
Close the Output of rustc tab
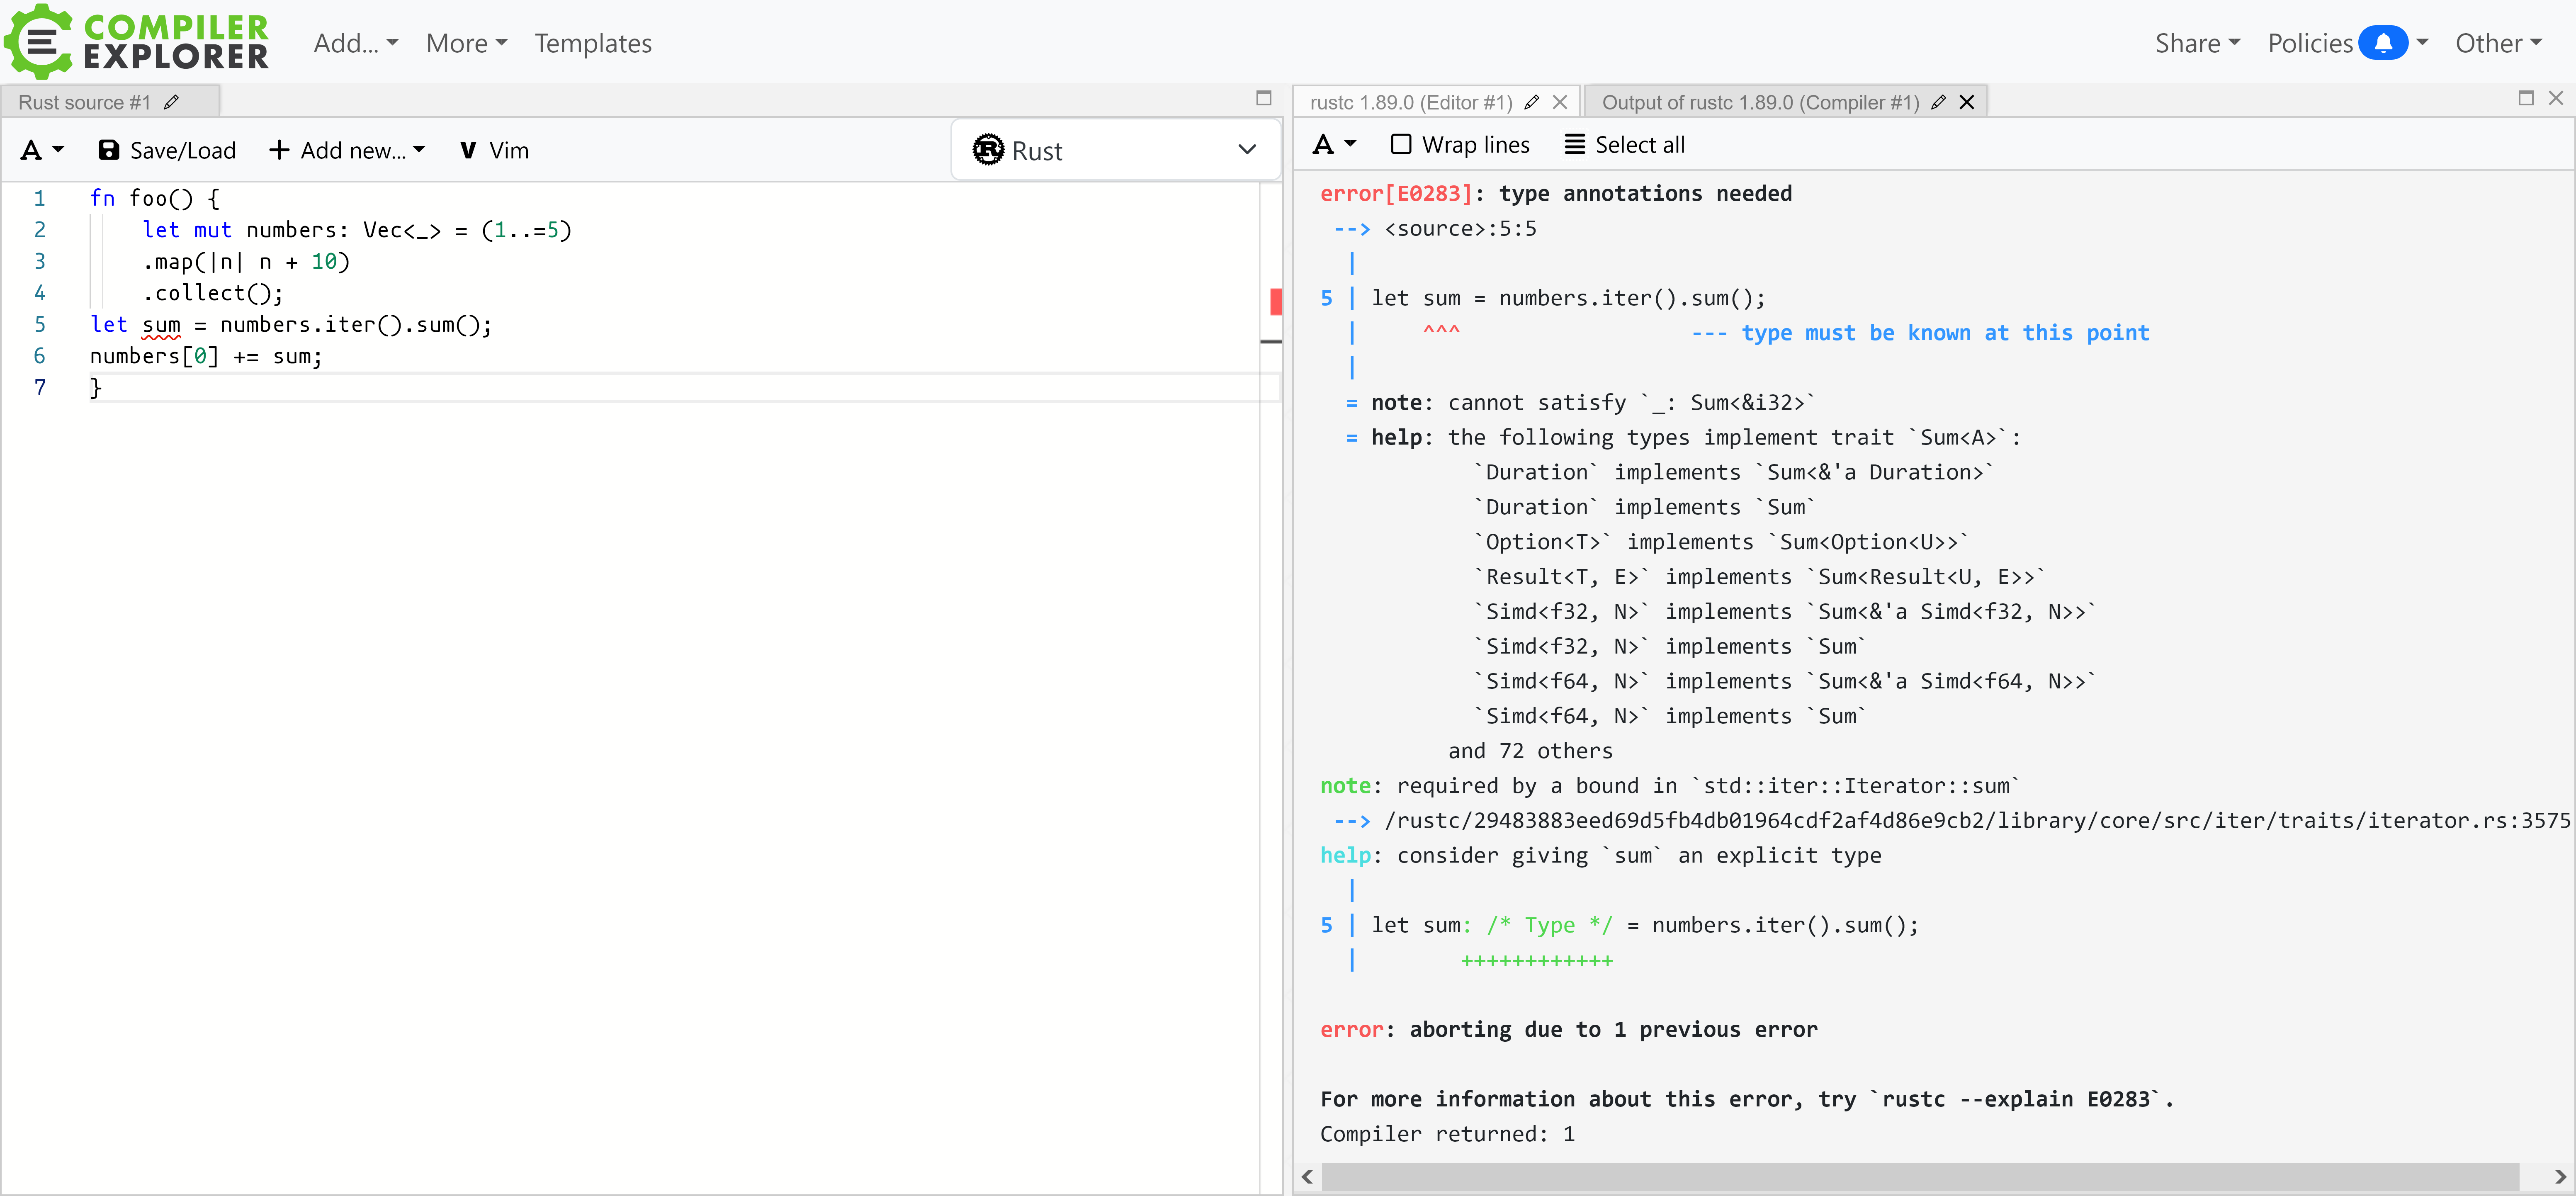1966,102
